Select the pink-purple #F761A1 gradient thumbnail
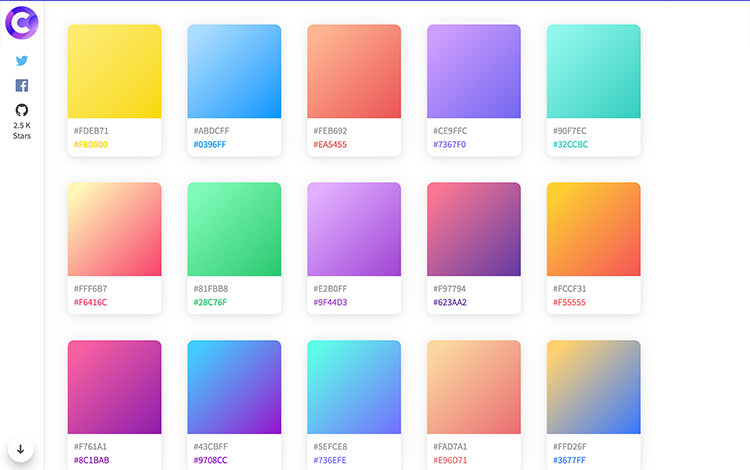 point(114,387)
